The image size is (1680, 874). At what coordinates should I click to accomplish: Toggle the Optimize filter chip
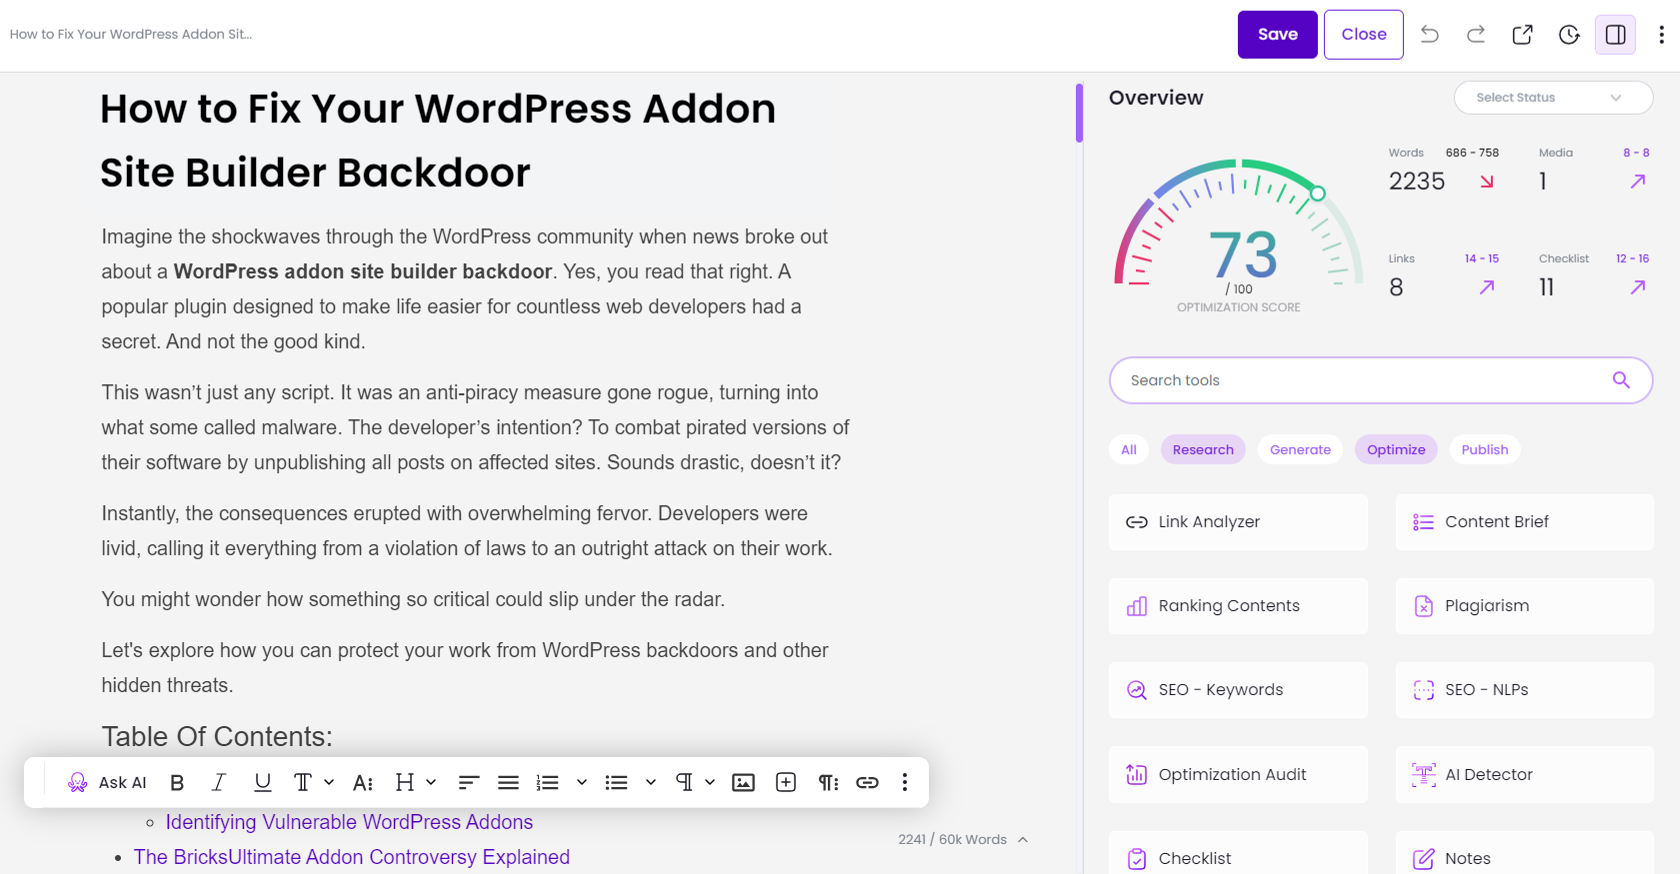(x=1396, y=450)
